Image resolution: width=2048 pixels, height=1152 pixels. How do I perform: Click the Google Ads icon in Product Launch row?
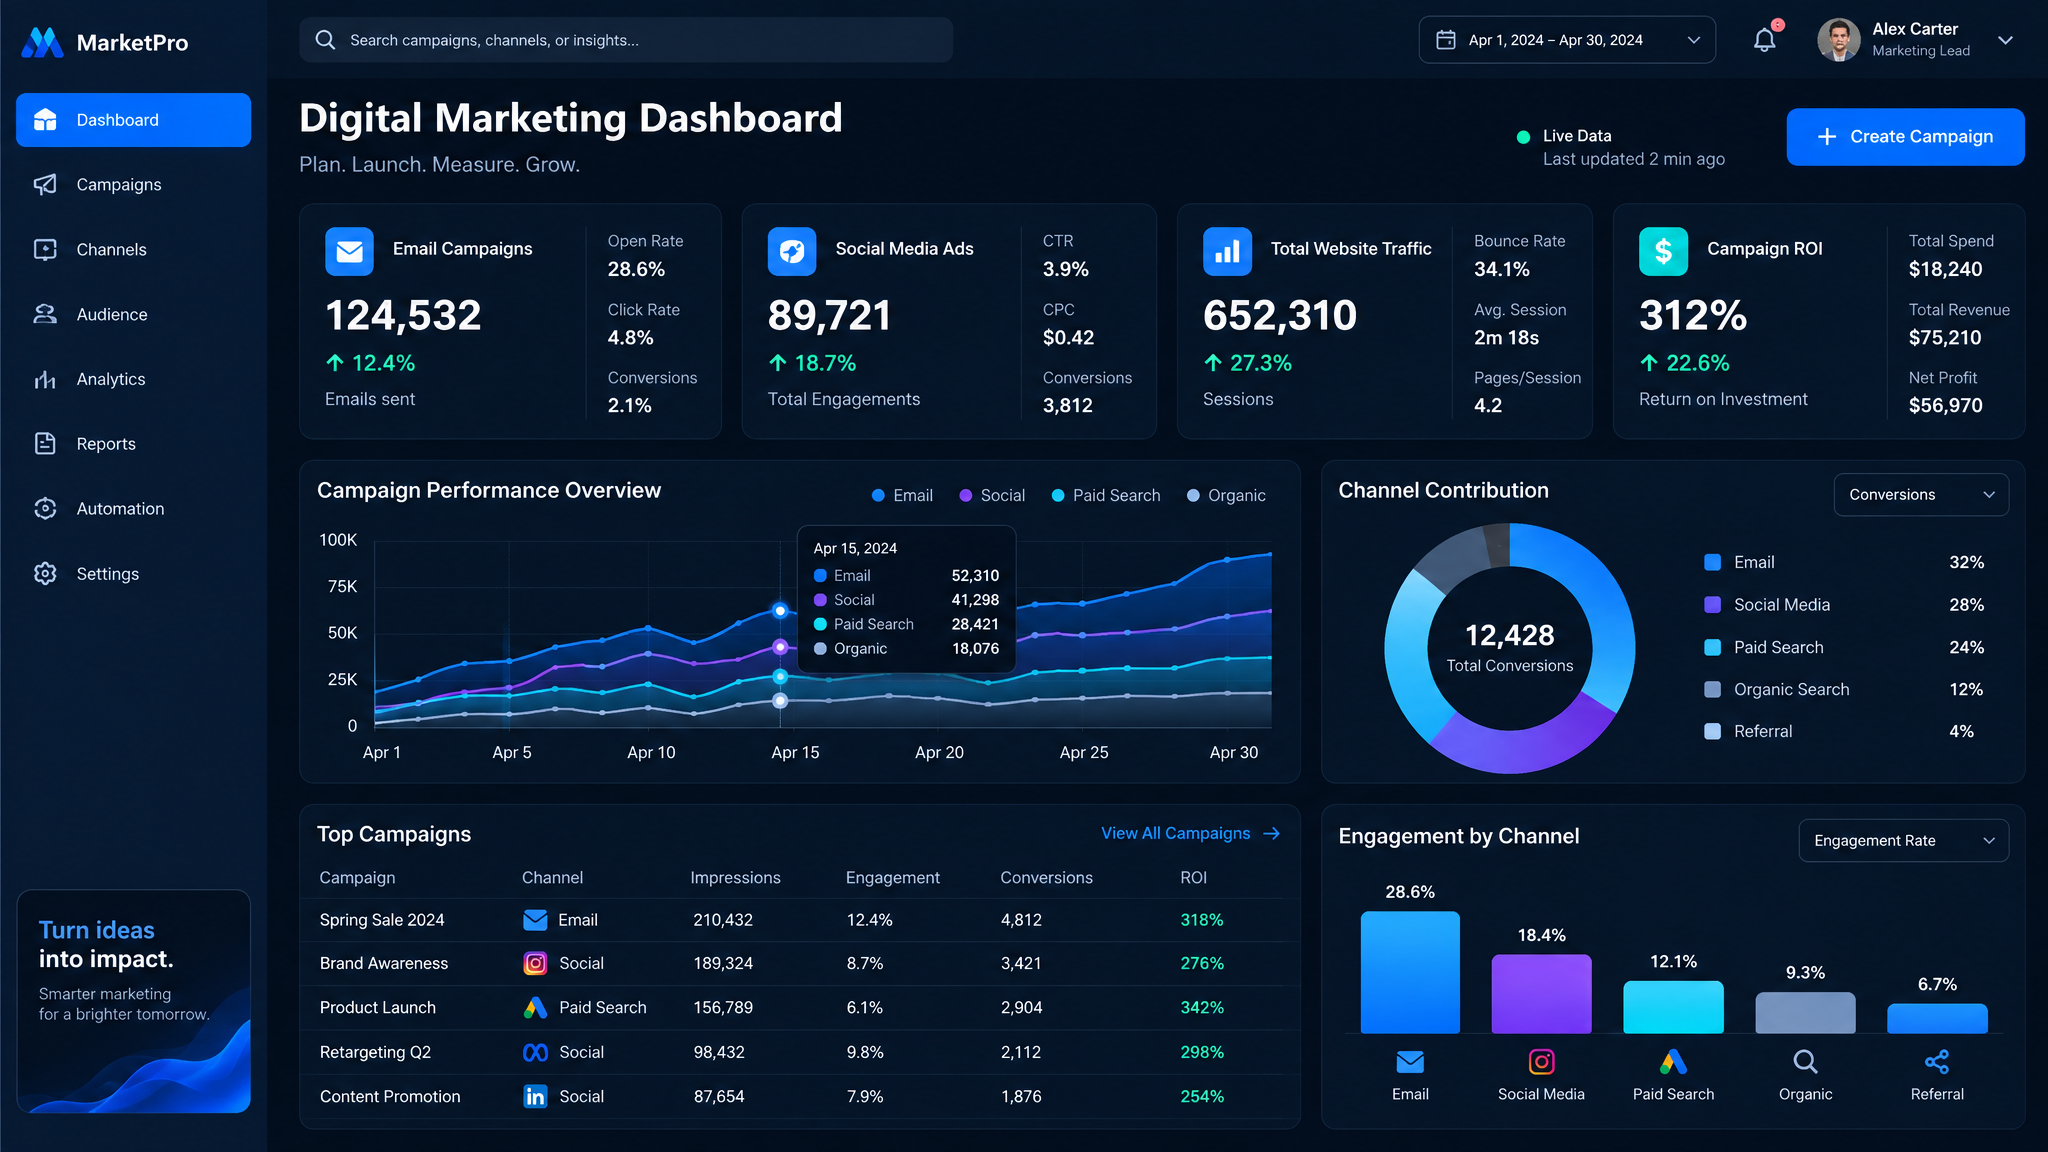(535, 1007)
